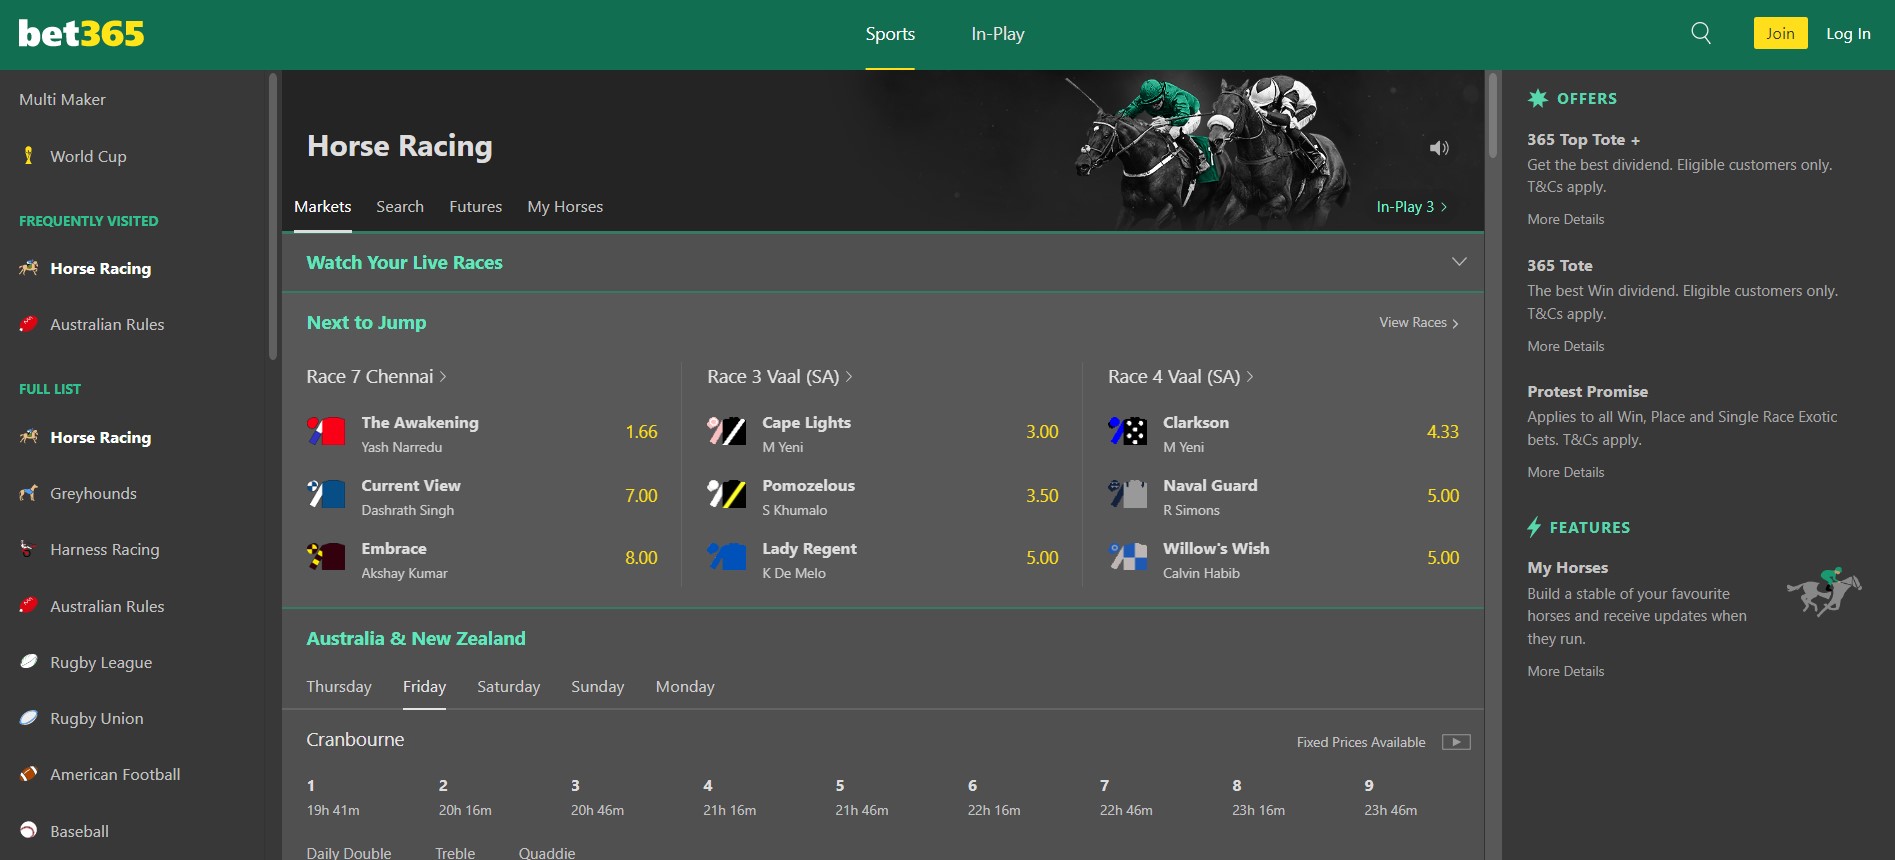Click The Awakening jockey silk icon
The height and width of the screenshot is (860, 1895).
(x=326, y=432)
